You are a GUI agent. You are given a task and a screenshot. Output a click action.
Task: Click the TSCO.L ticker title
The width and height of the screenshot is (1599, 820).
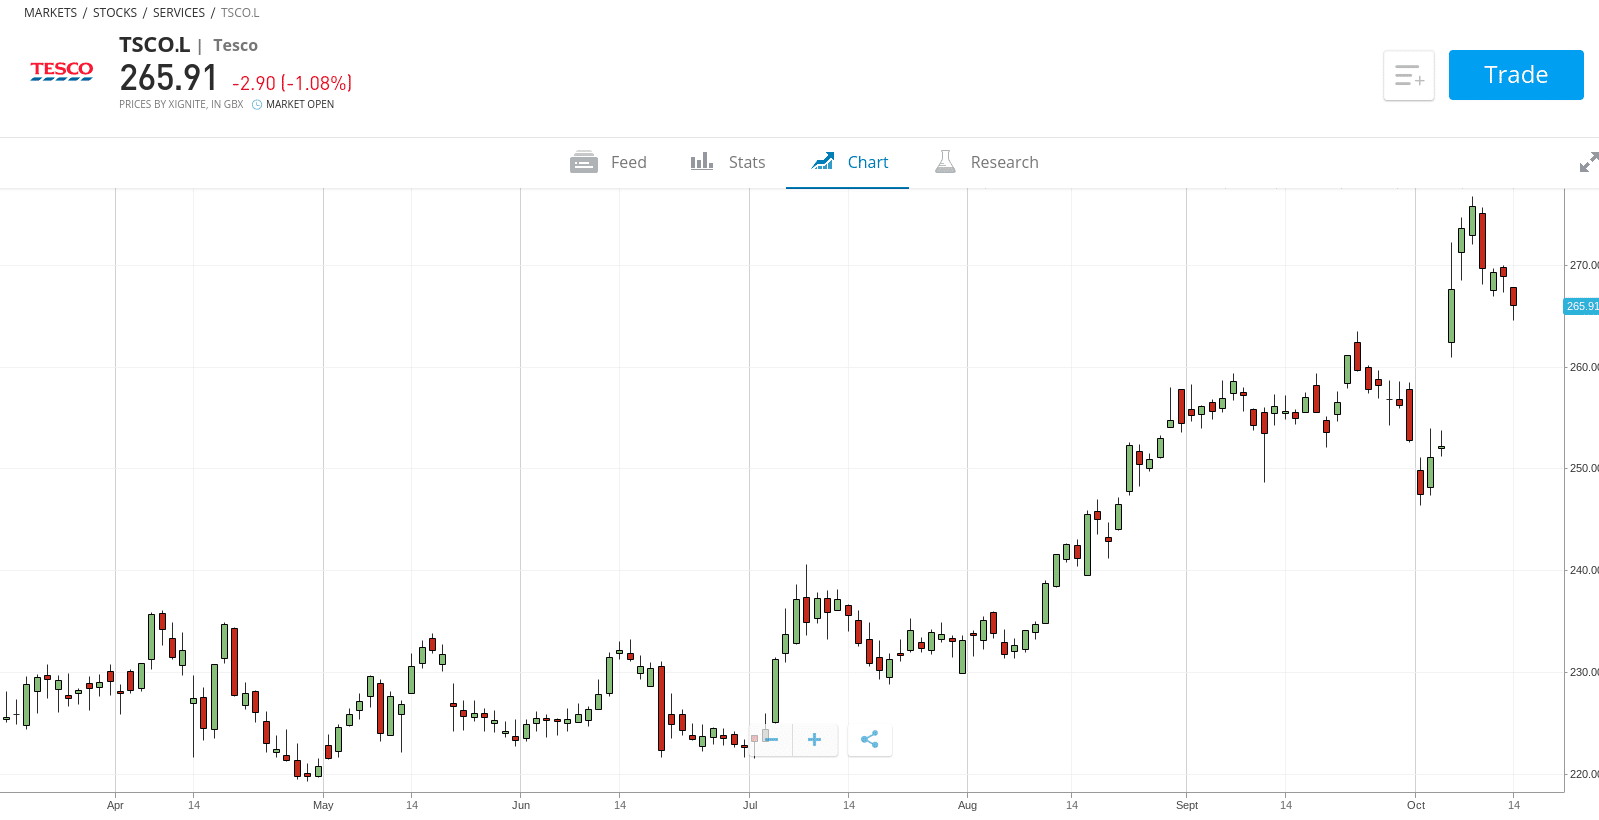tap(154, 45)
